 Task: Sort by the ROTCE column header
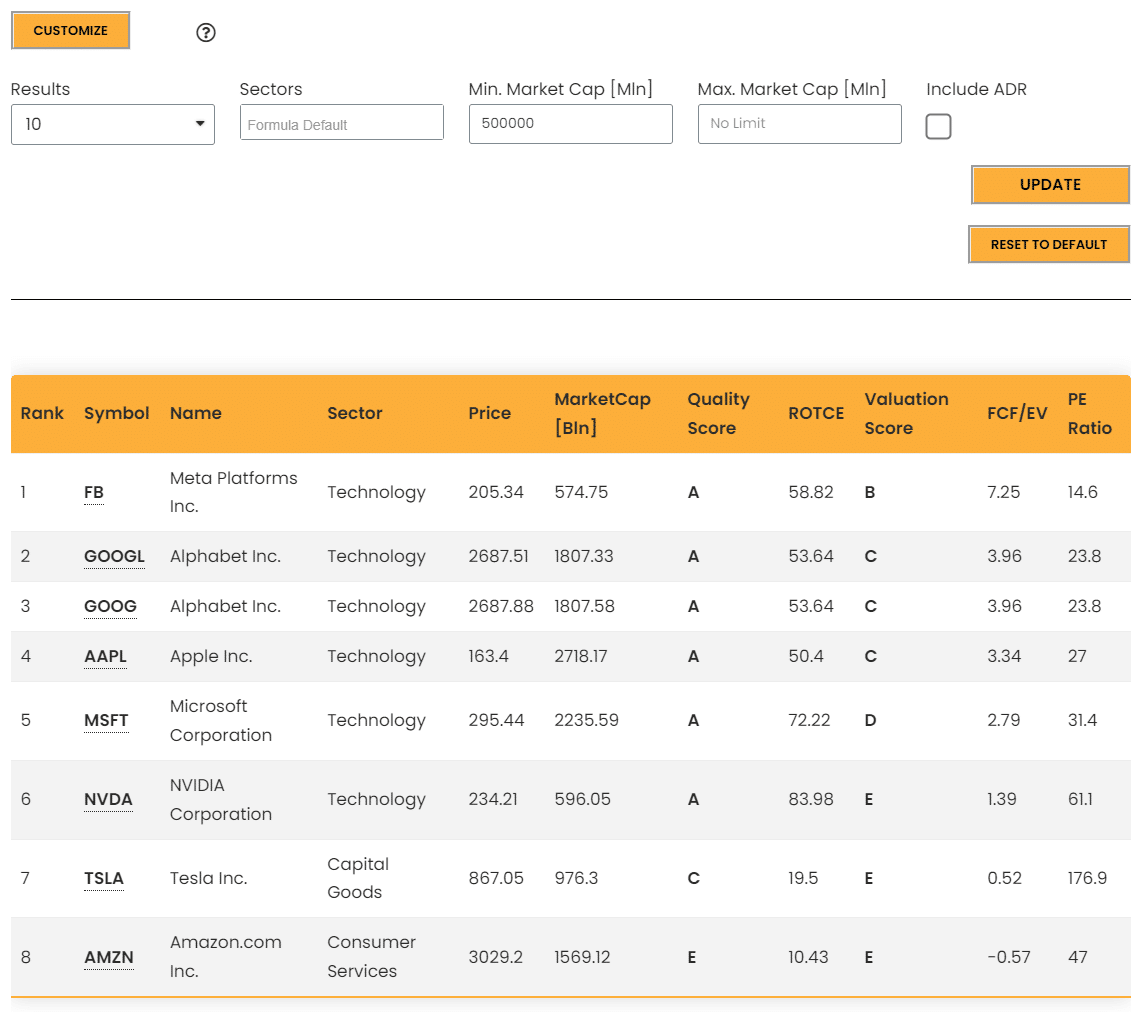(816, 413)
